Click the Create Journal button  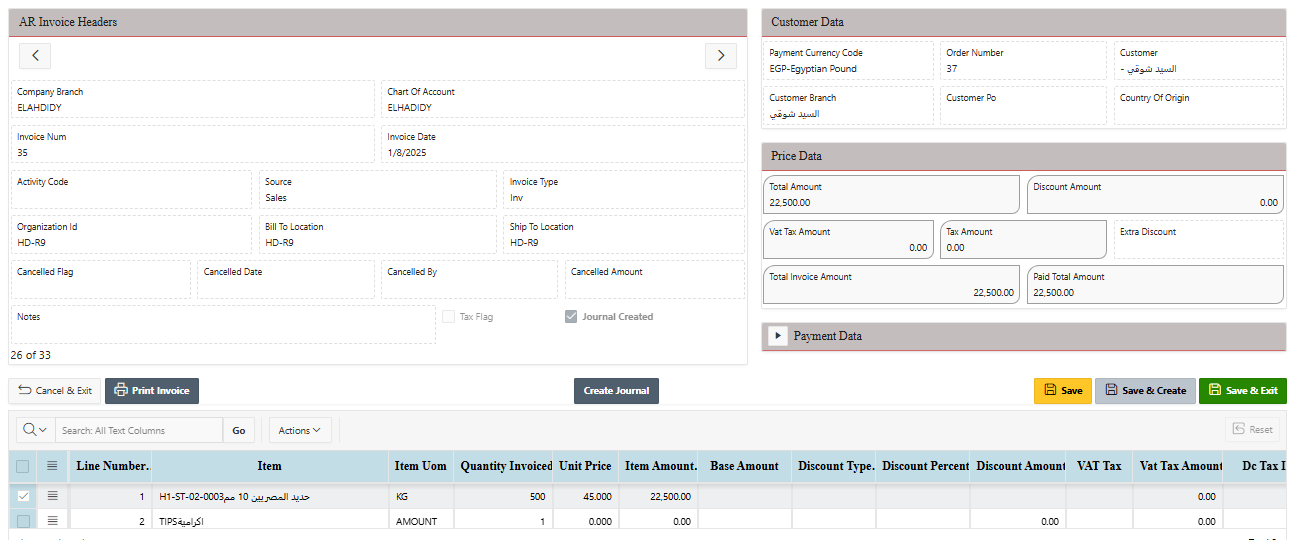[x=616, y=391]
